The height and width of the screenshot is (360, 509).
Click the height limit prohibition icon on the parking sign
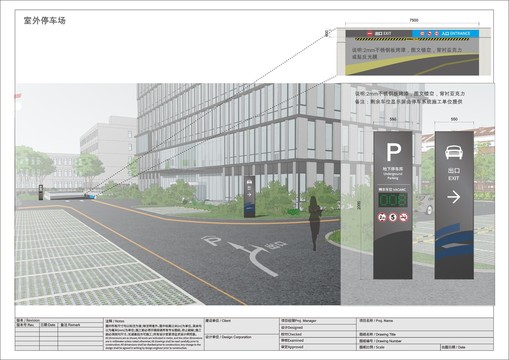point(382,218)
